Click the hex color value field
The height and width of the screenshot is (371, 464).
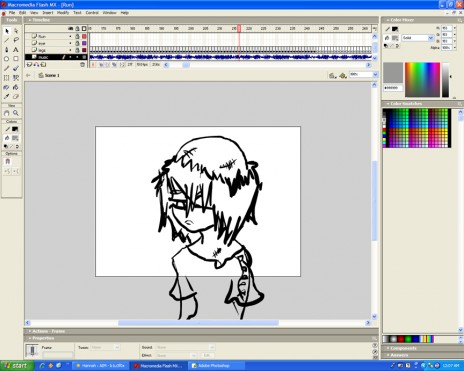(x=393, y=88)
